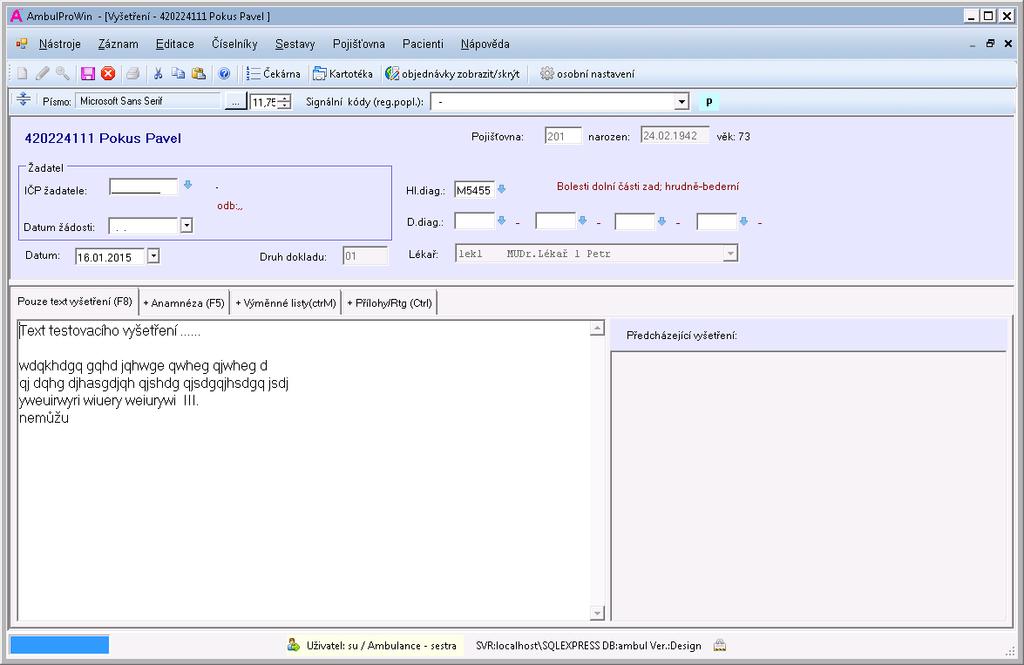This screenshot has width=1024, height=665.
Task: Click the blue progress bar in status bar
Action: click(x=59, y=645)
